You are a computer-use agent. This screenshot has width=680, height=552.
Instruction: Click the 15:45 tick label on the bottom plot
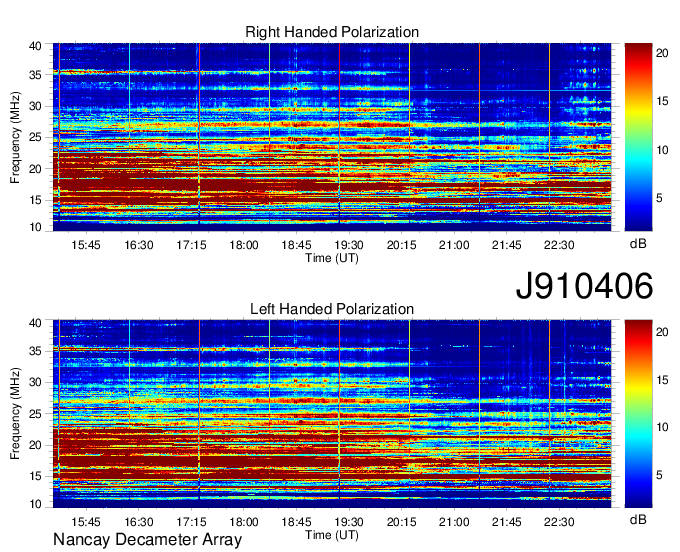point(86,522)
